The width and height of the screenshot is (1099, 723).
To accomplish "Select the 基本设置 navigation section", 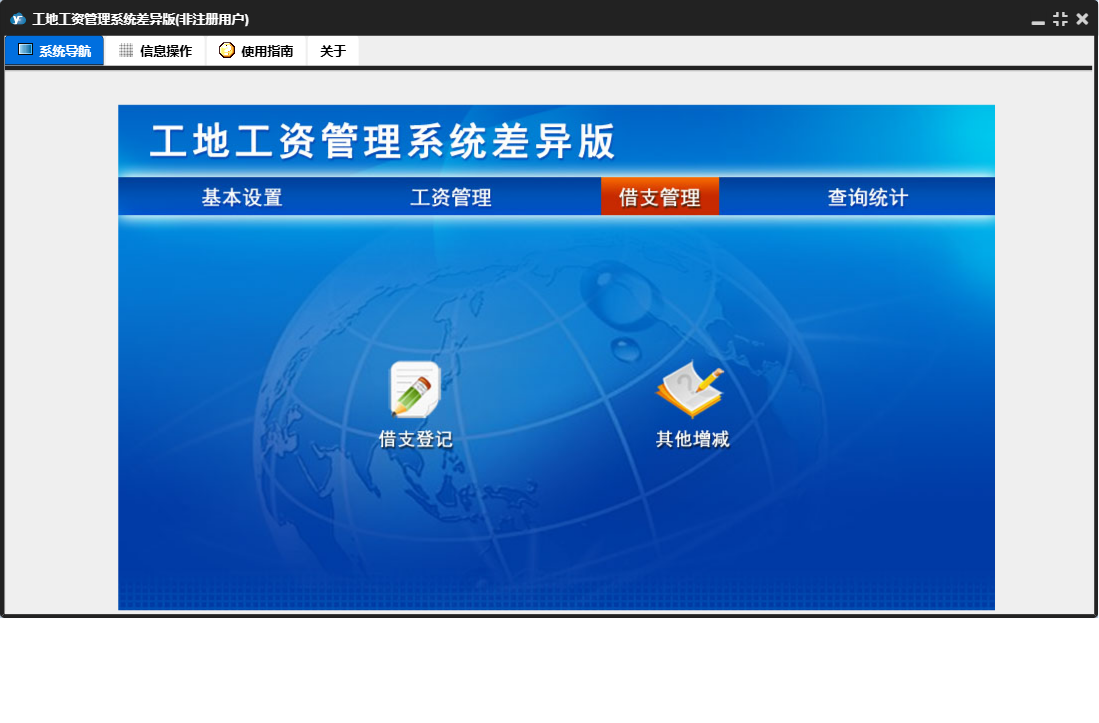I will (x=242, y=197).
